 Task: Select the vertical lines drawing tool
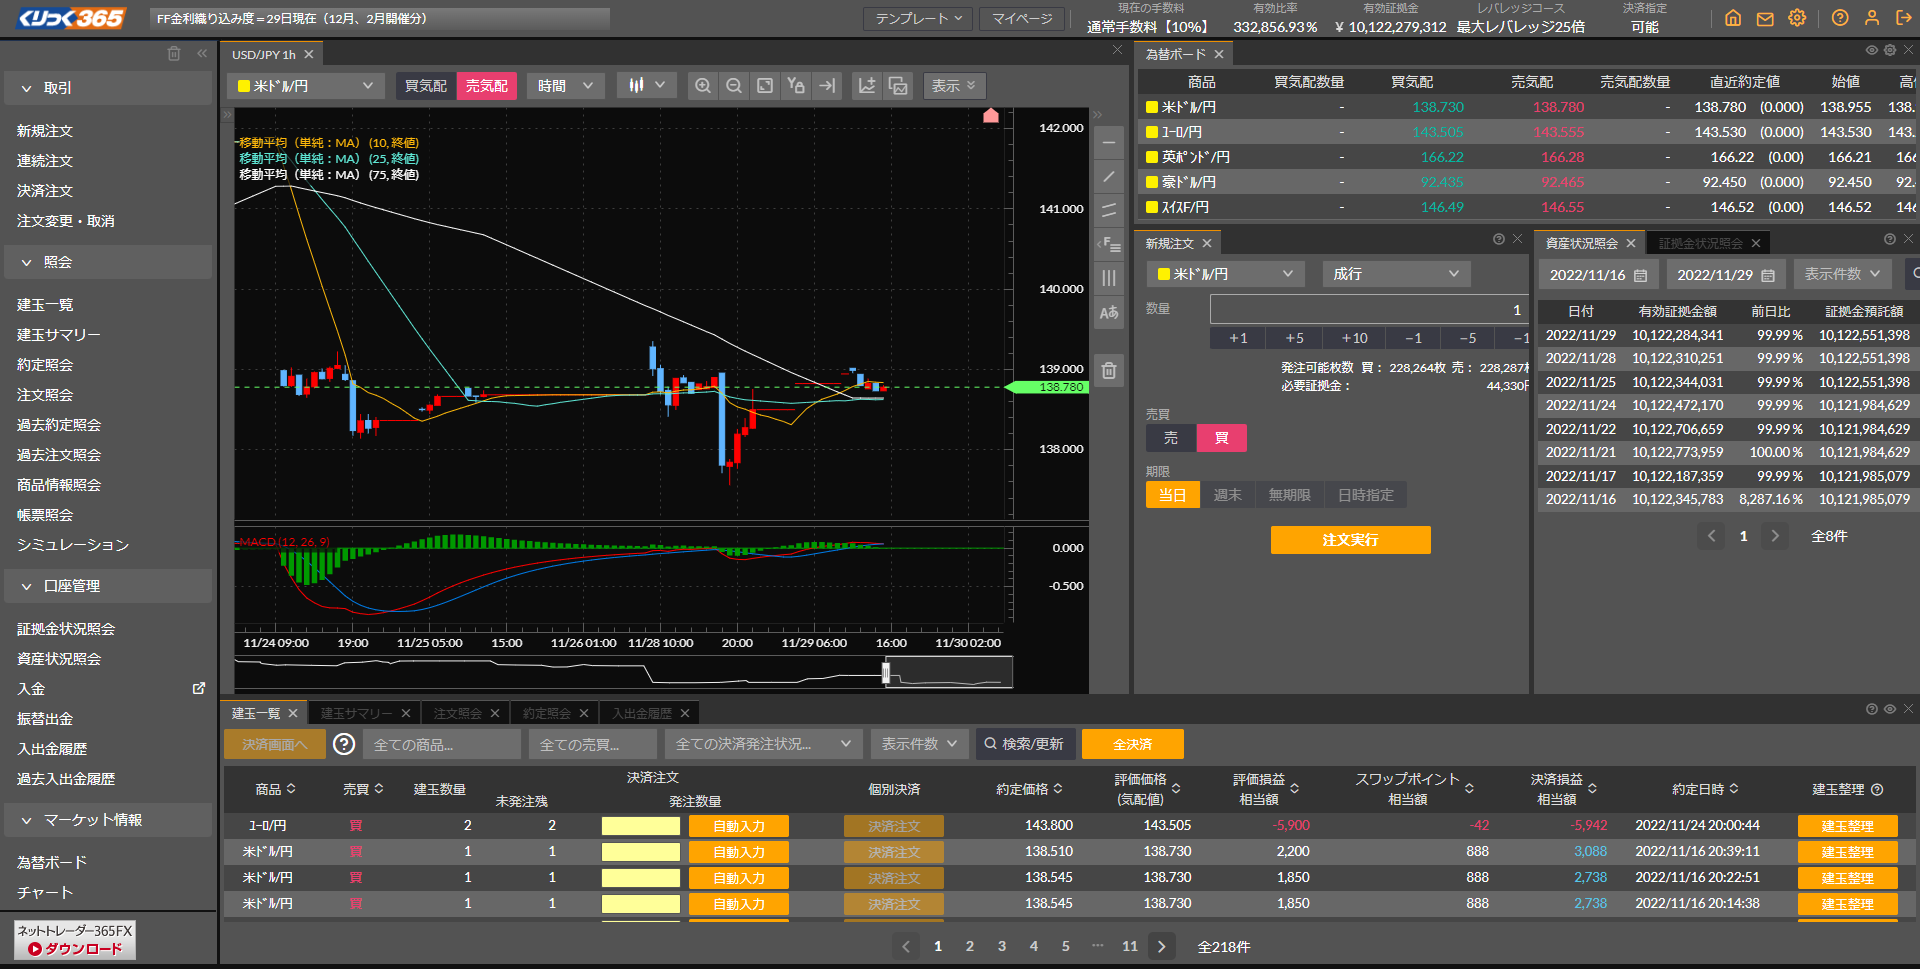pyautogui.click(x=1109, y=278)
